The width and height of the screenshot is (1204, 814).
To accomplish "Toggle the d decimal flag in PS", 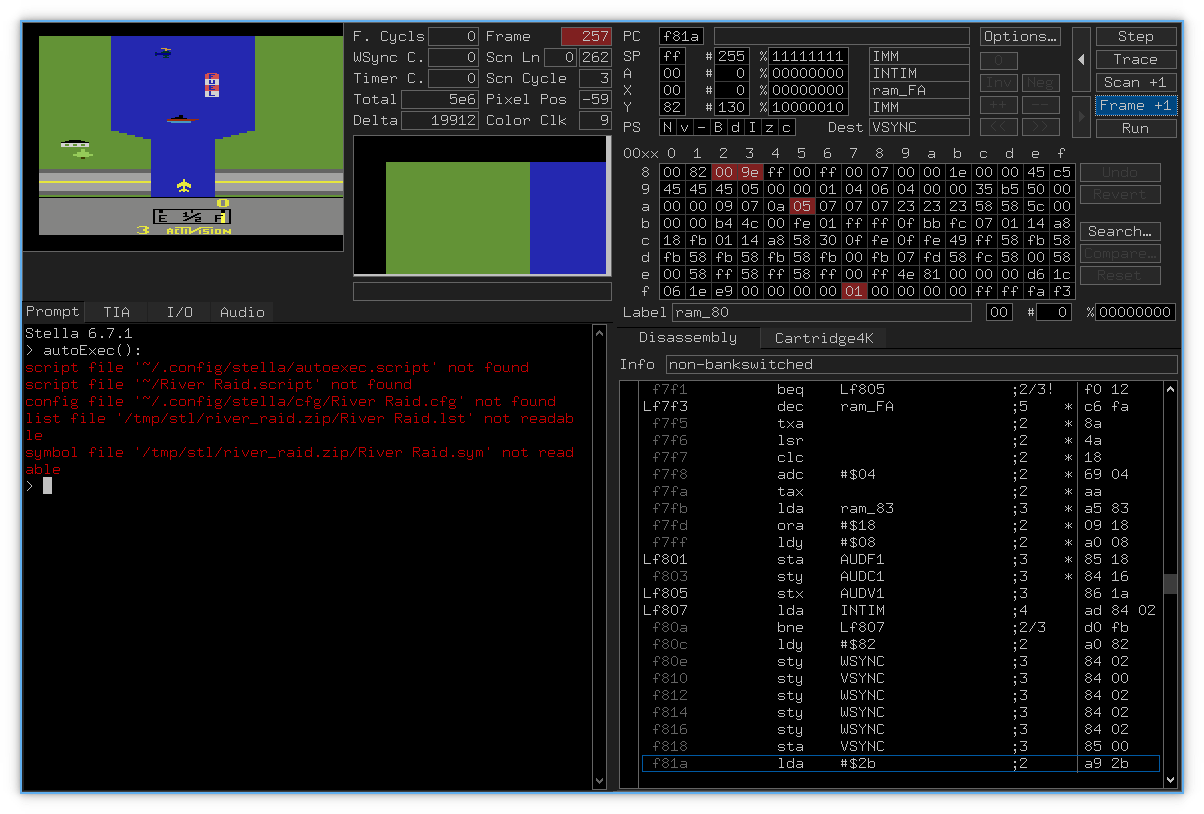I will [735, 127].
